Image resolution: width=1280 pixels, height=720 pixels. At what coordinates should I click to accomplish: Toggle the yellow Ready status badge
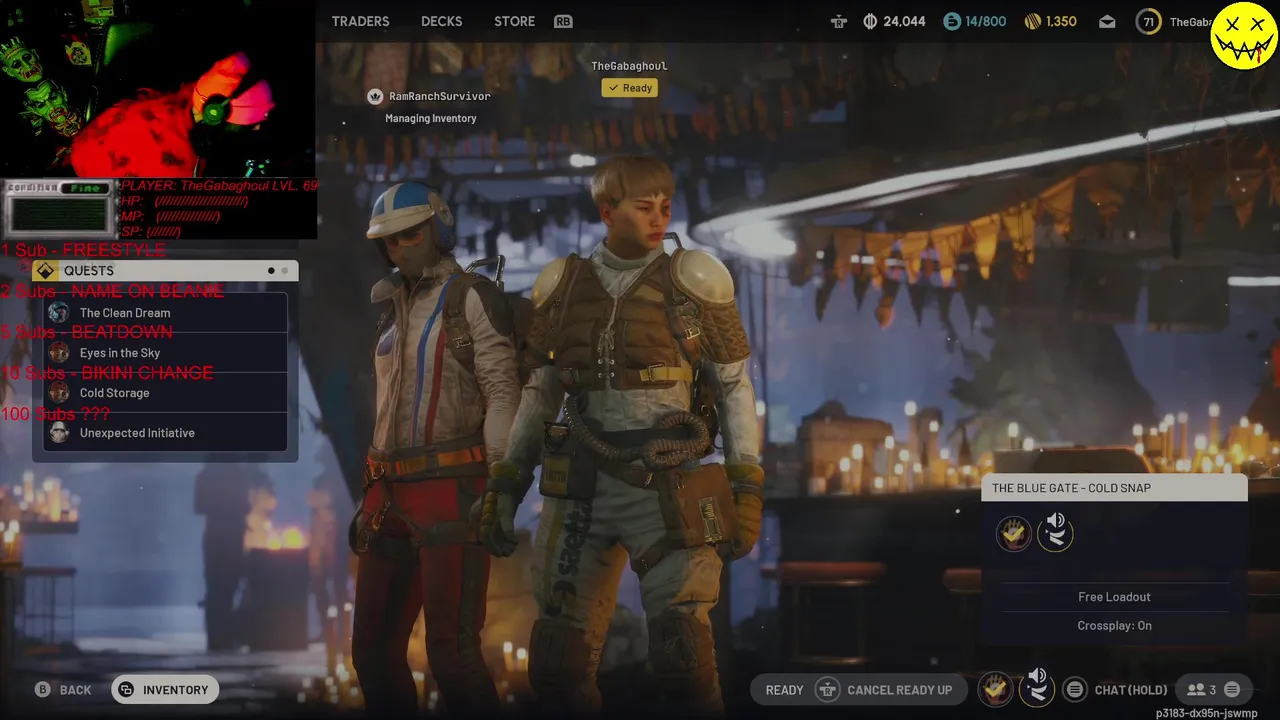click(x=629, y=88)
